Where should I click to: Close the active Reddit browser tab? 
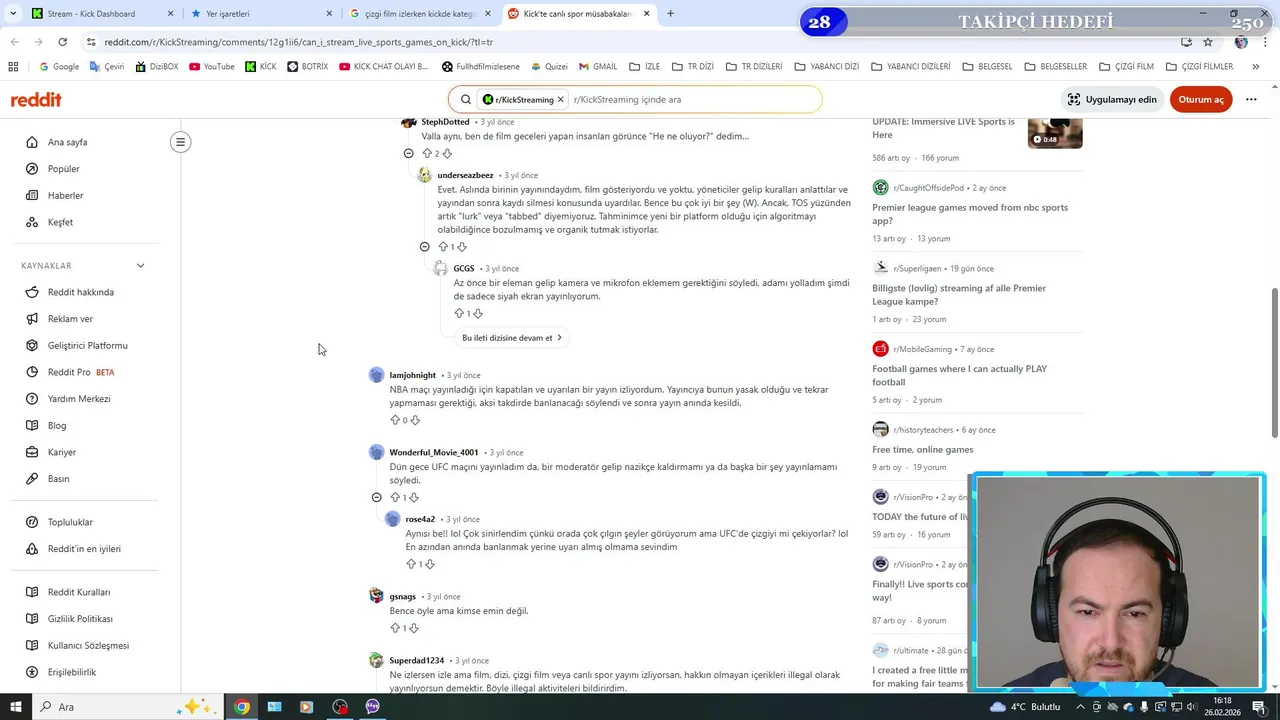point(647,14)
